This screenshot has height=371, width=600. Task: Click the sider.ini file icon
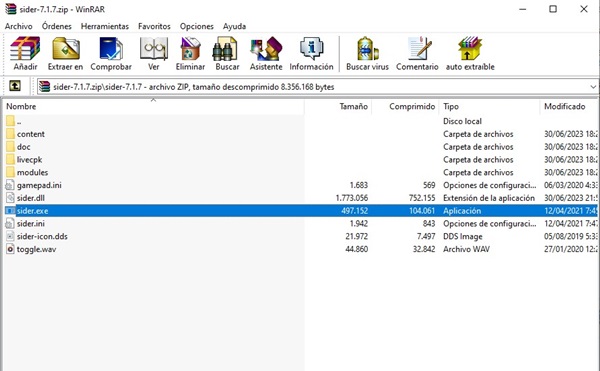click(10, 223)
